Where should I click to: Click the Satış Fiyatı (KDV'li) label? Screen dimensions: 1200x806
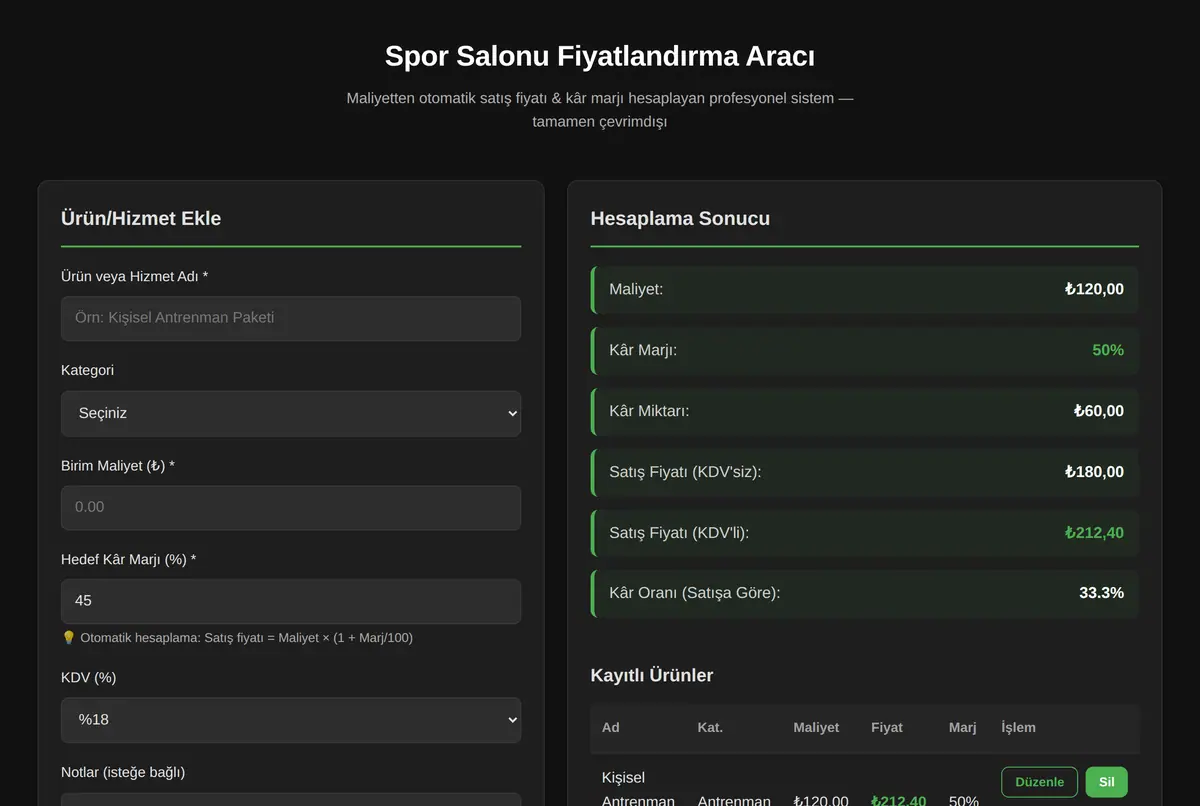[x=679, y=533]
